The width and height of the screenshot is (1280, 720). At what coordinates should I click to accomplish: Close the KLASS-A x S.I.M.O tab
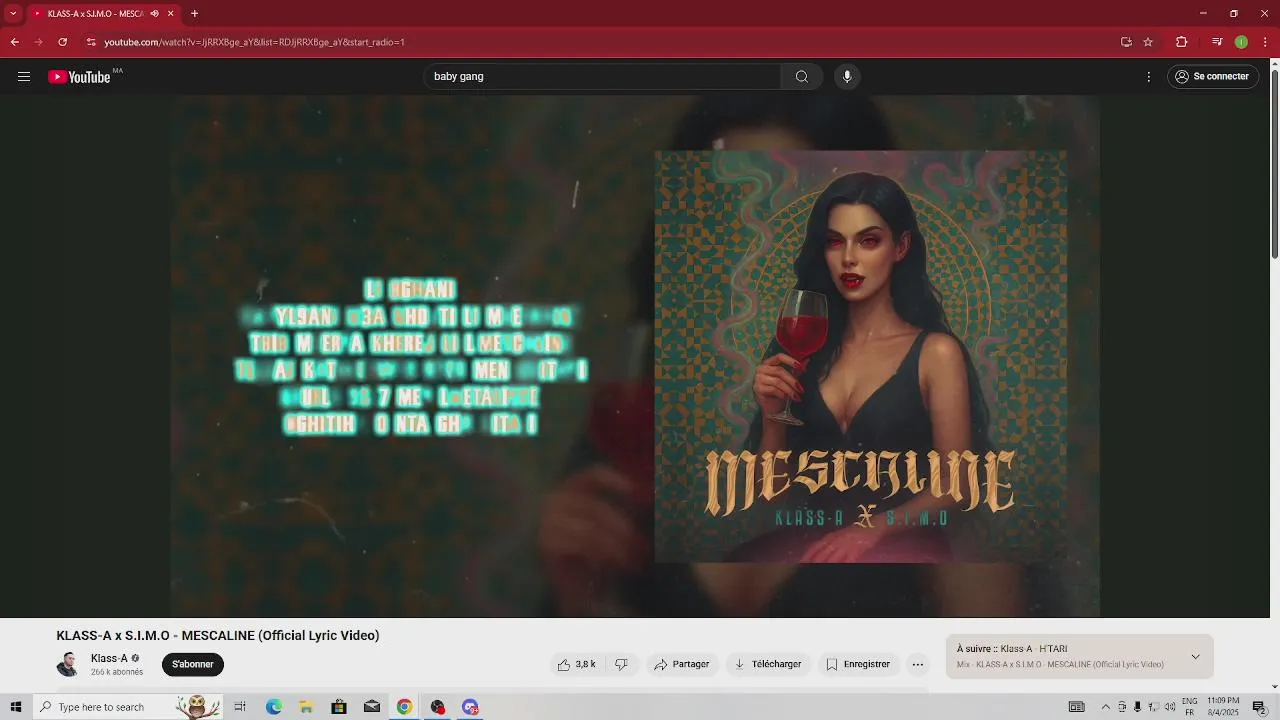[x=170, y=14]
